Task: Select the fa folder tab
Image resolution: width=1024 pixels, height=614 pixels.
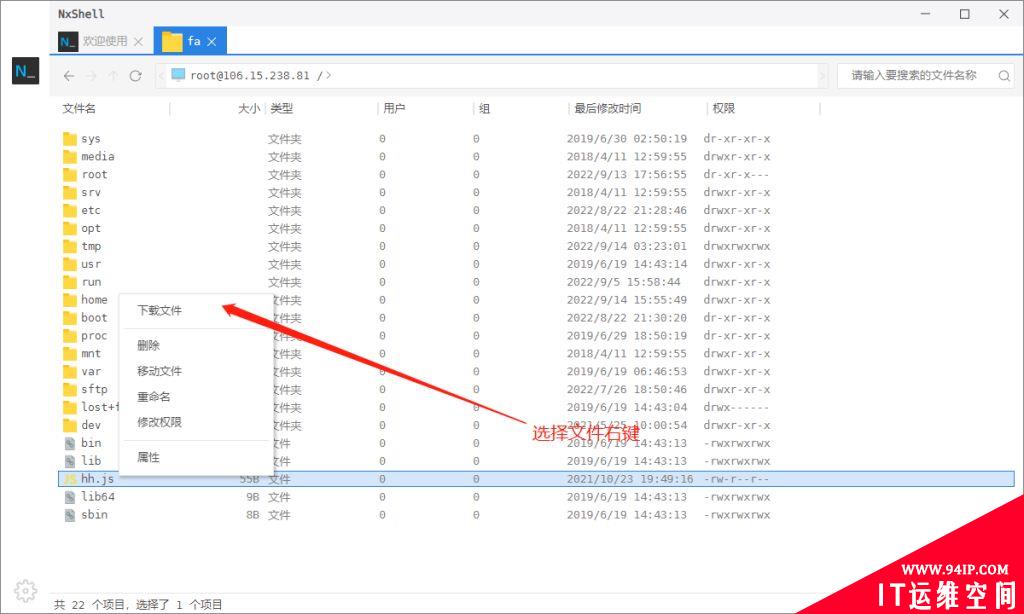Action: [190, 41]
